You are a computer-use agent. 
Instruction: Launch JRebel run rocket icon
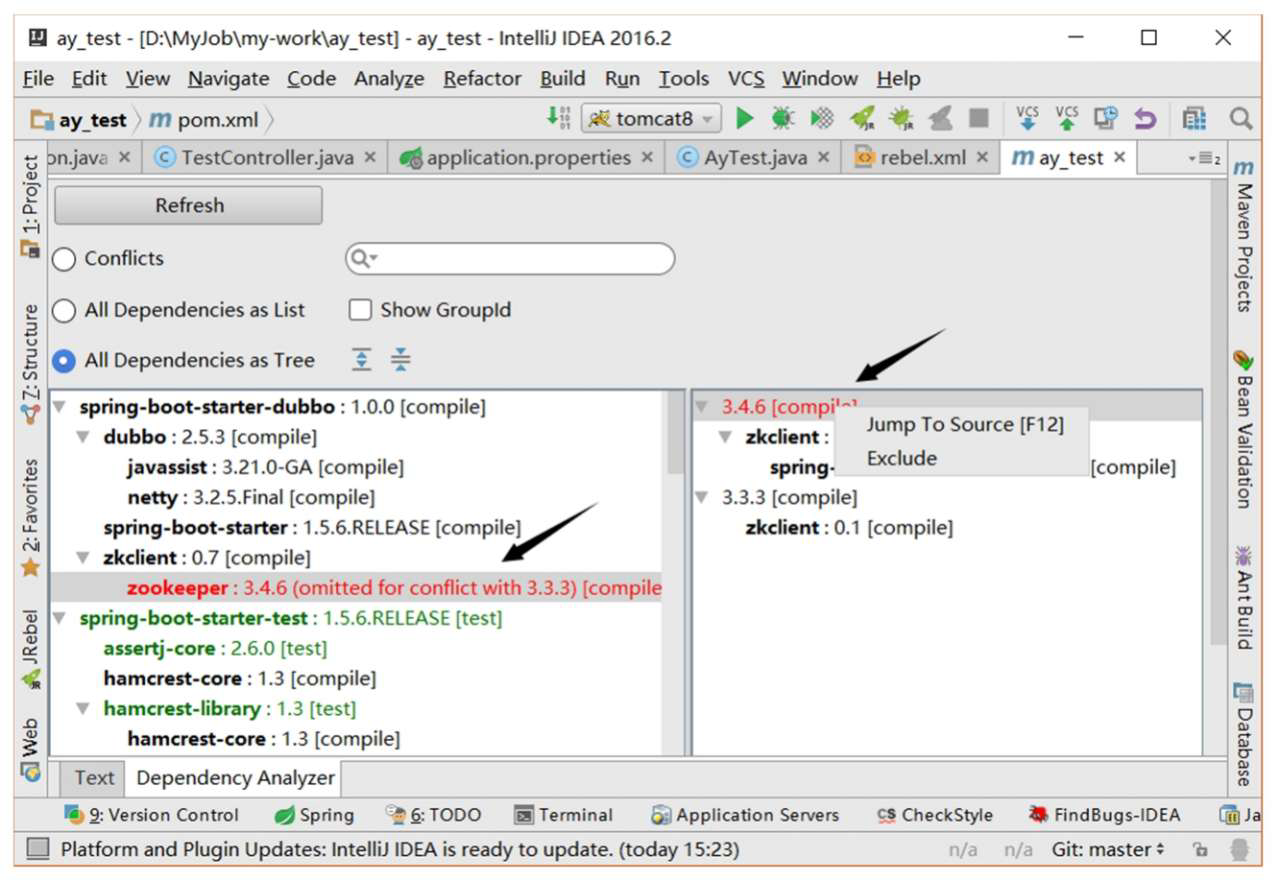pos(862,119)
